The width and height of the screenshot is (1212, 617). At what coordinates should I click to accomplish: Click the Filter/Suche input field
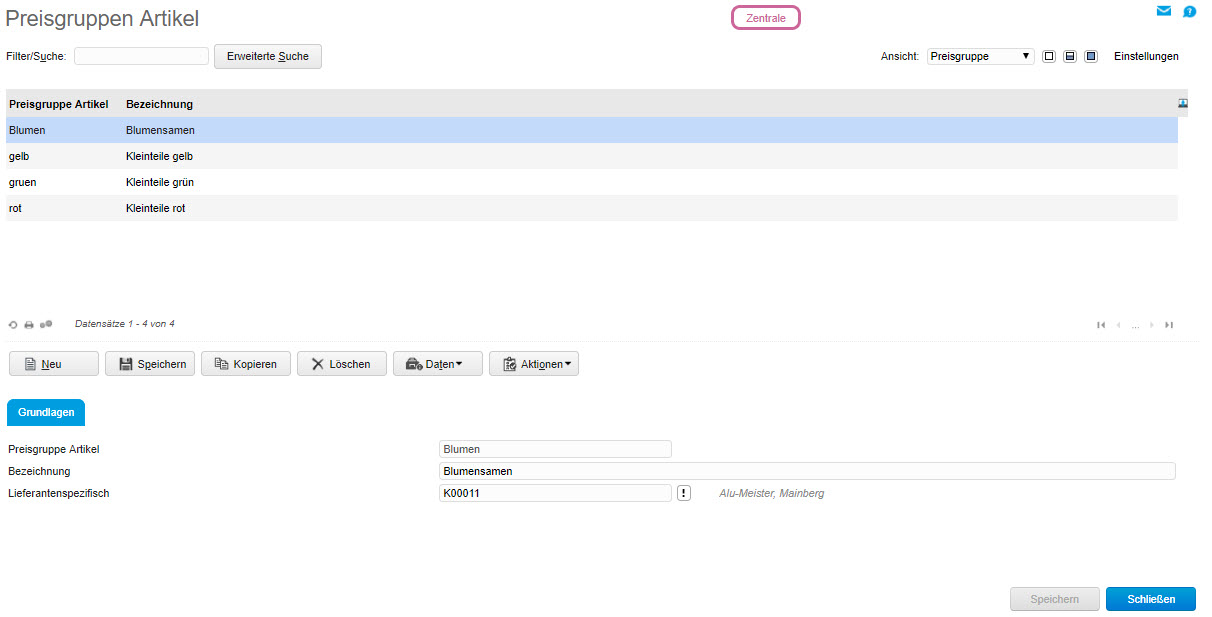coord(141,57)
